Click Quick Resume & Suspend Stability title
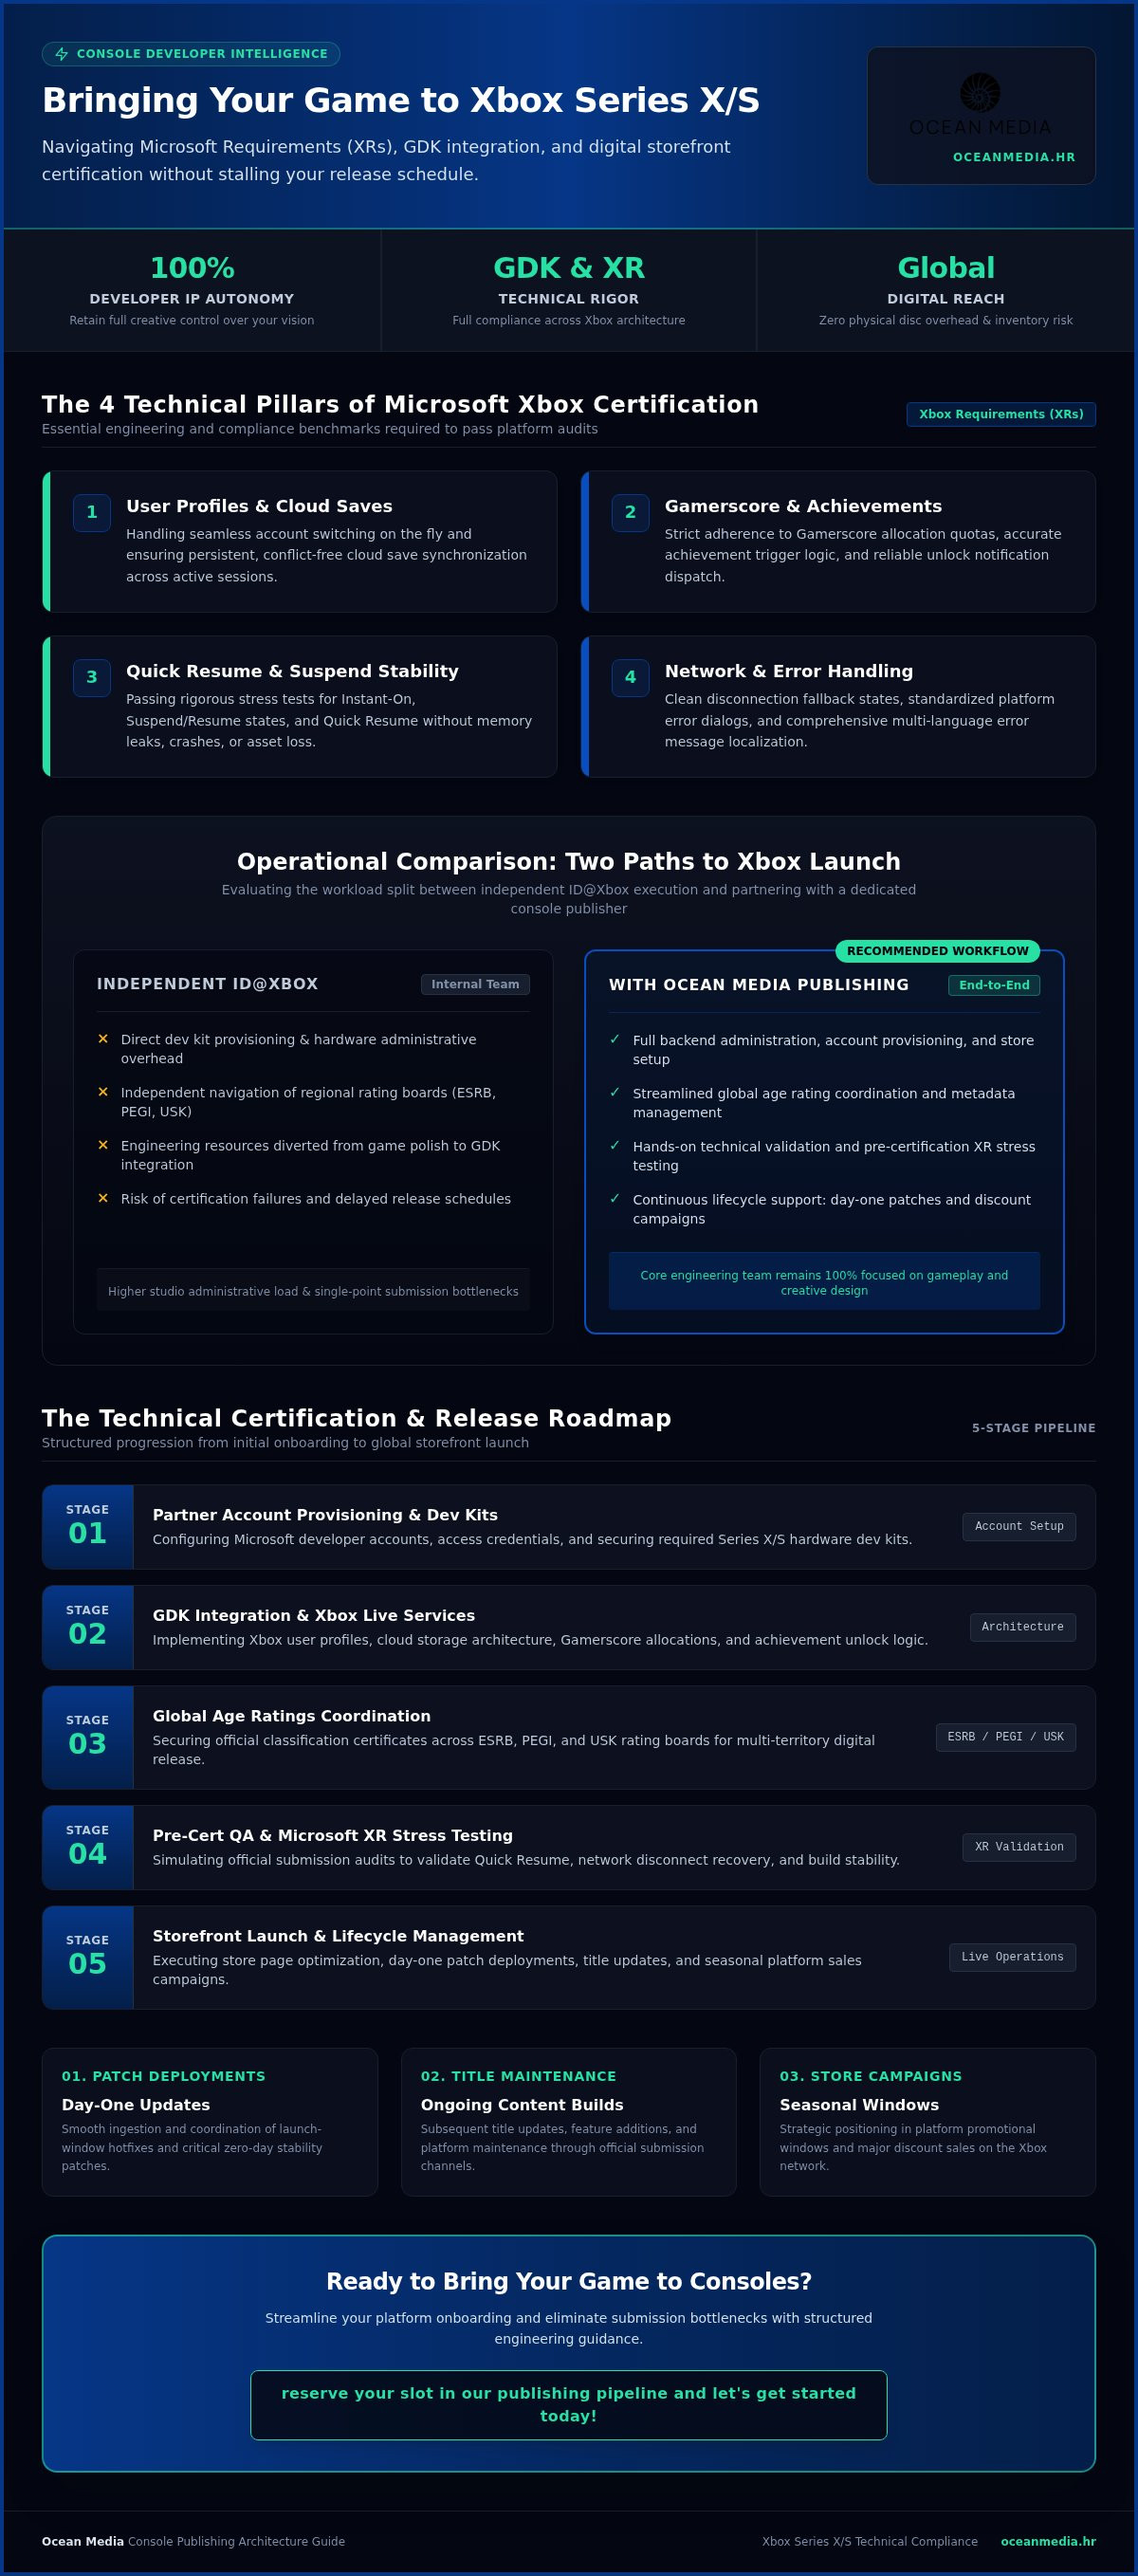1138x2576 pixels. (x=292, y=671)
